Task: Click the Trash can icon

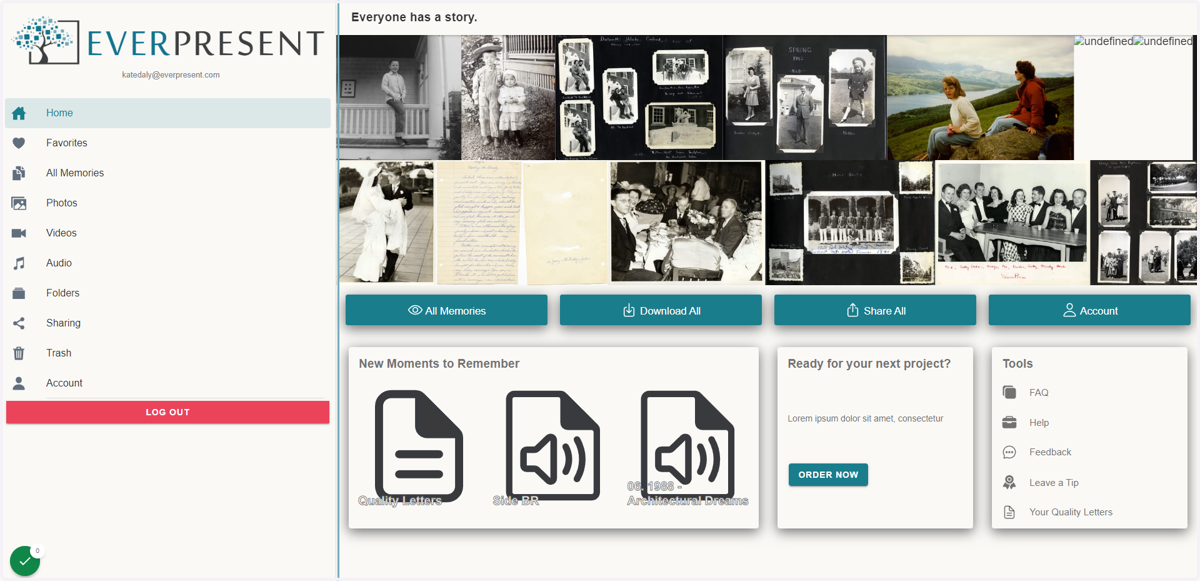Action: click(x=19, y=353)
